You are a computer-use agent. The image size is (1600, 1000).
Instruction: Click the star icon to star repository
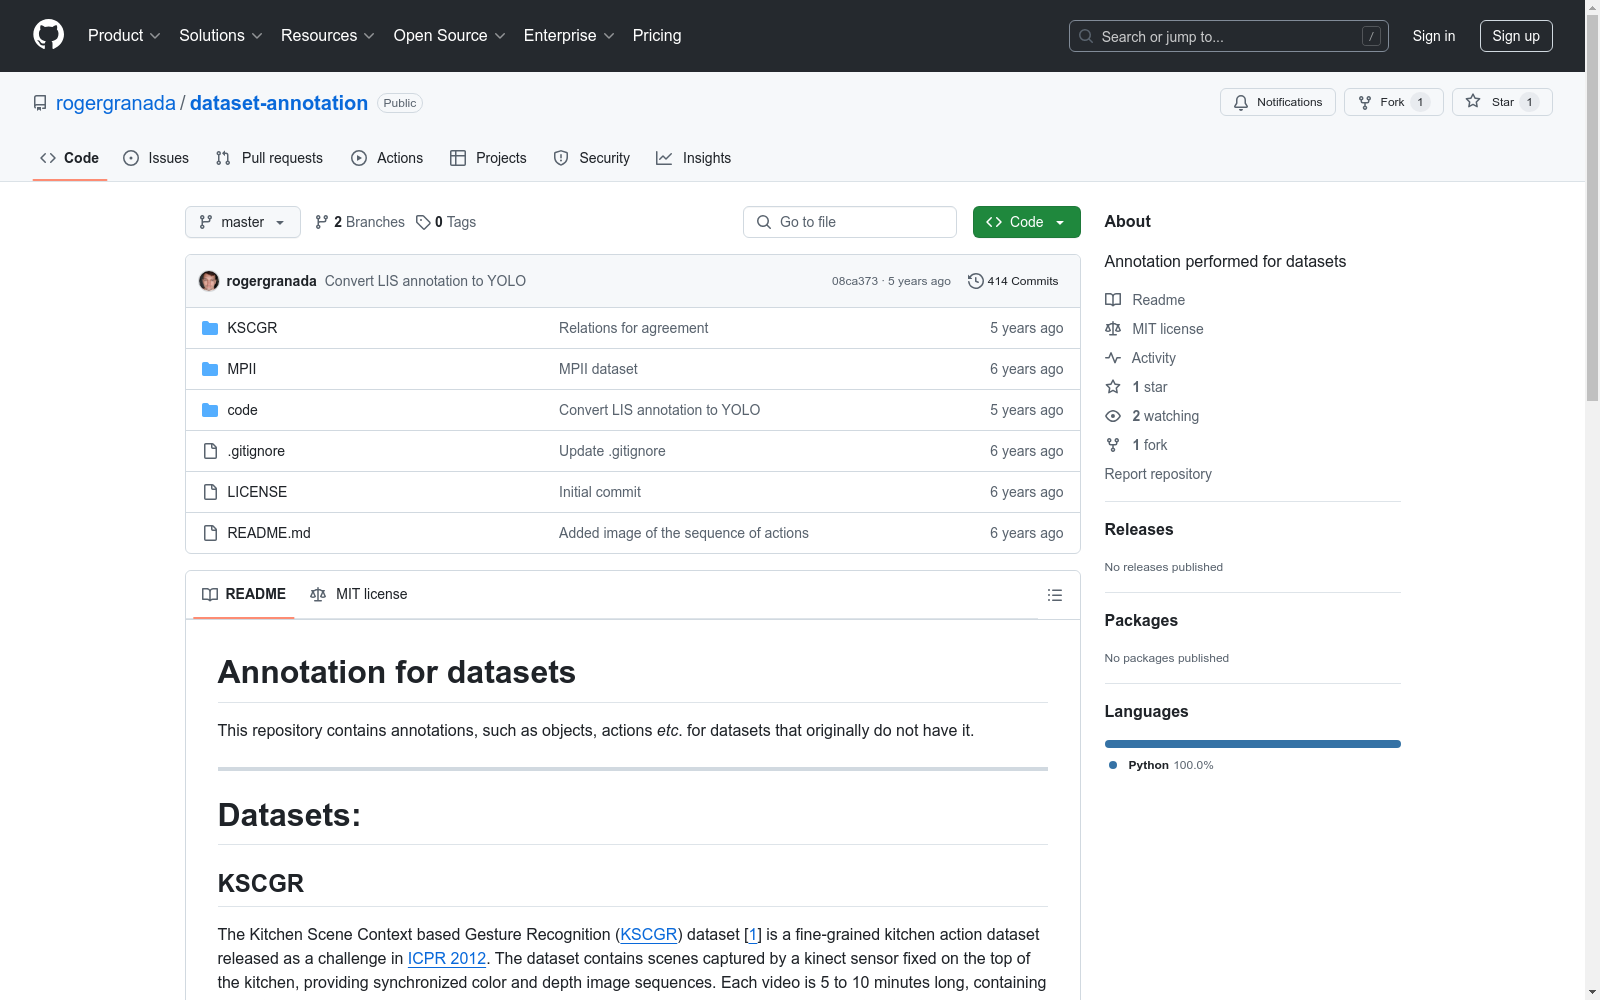point(1473,101)
